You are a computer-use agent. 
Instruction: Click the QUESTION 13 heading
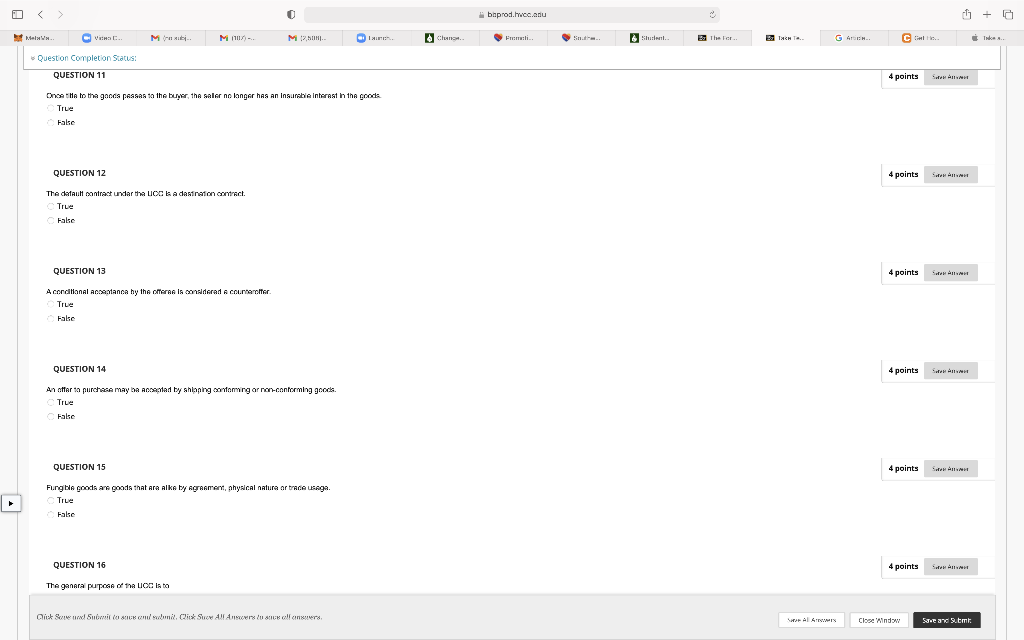[x=79, y=271]
